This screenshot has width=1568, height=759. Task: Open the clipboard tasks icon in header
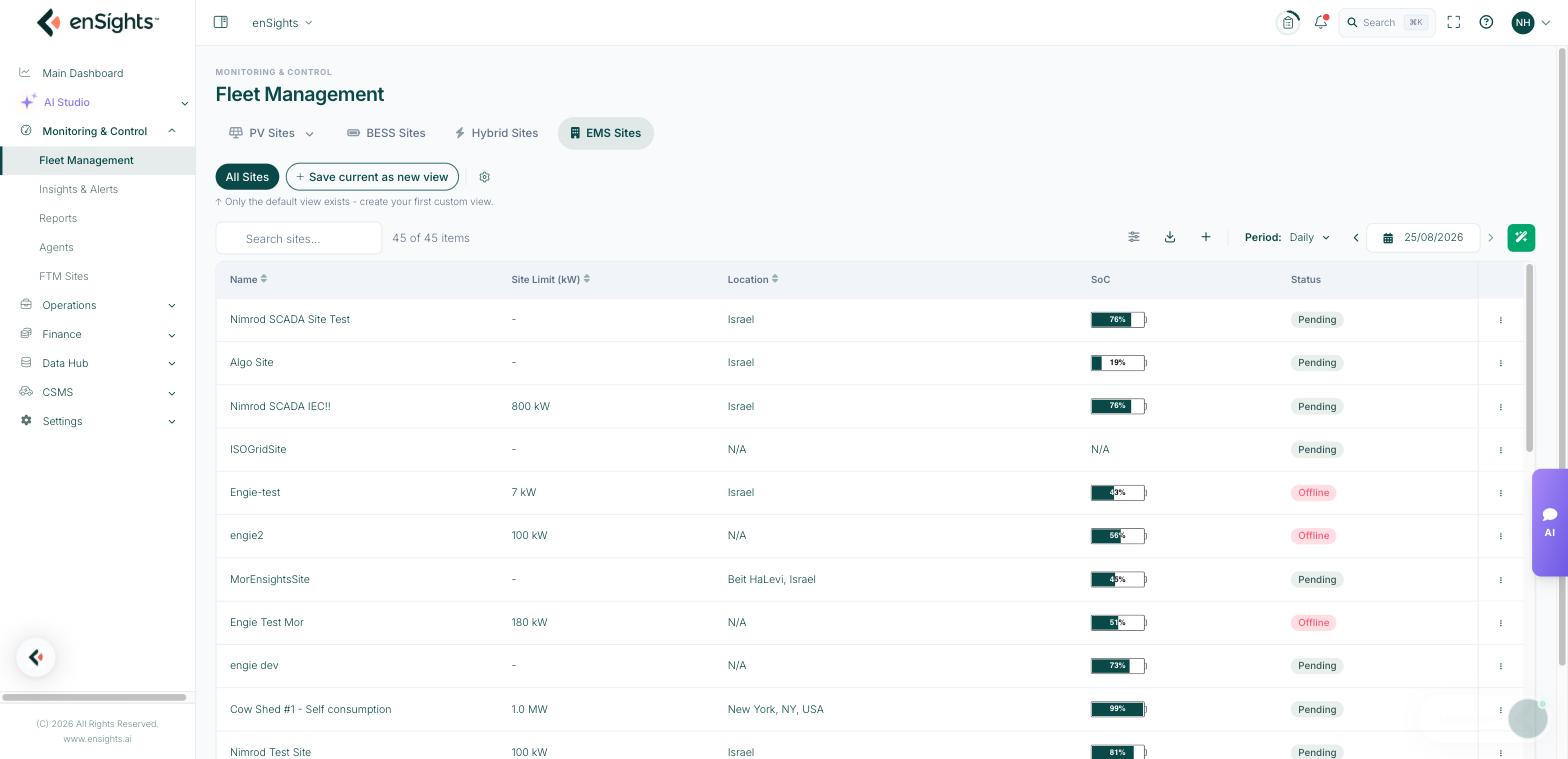[1288, 22]
